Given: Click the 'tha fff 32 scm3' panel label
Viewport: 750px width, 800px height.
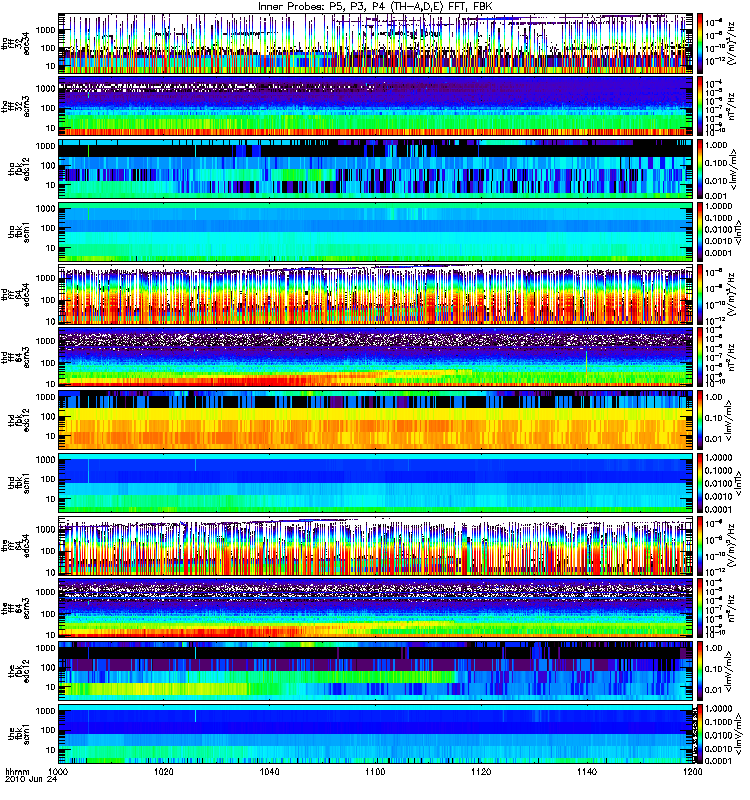Looking at the screenshot, I should pos(16,107).
